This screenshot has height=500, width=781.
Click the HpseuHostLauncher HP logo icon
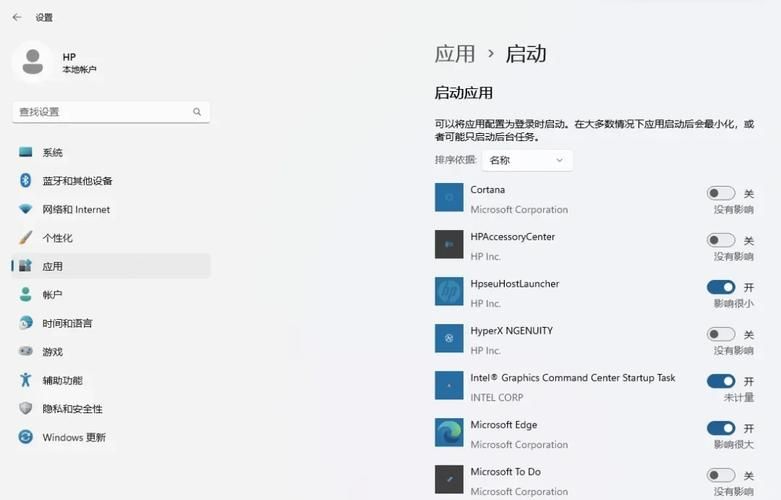click(449, 291)
